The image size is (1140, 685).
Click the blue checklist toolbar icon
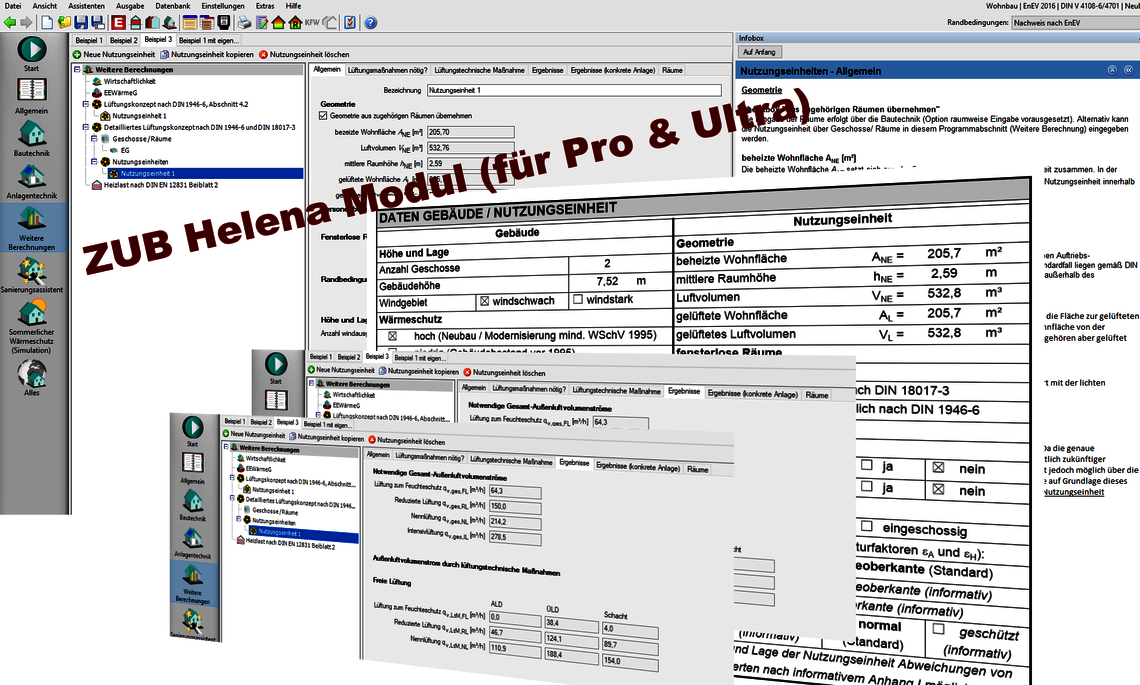(x=350, y=23)
